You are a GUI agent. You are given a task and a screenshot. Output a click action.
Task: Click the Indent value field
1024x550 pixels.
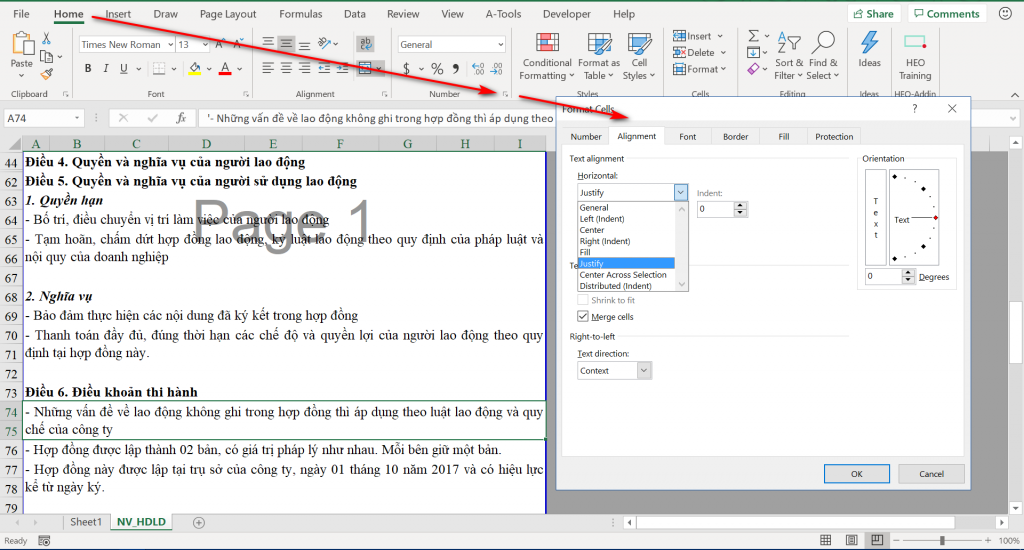[x=716, y=209]
